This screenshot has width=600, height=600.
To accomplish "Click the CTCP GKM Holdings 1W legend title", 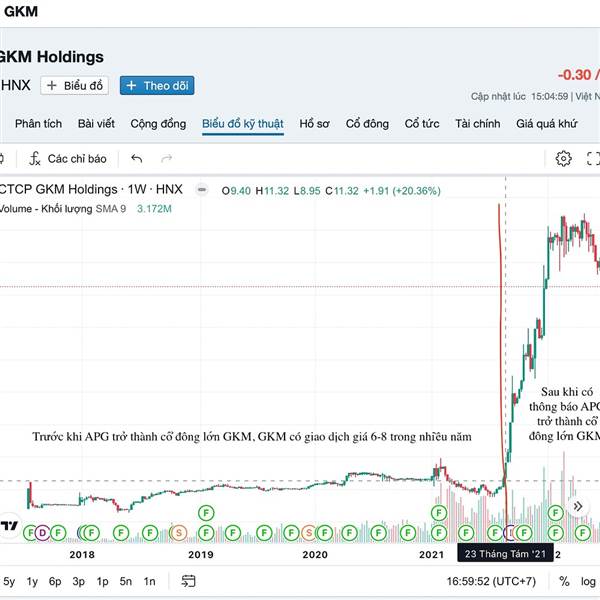I will (91, 189).
